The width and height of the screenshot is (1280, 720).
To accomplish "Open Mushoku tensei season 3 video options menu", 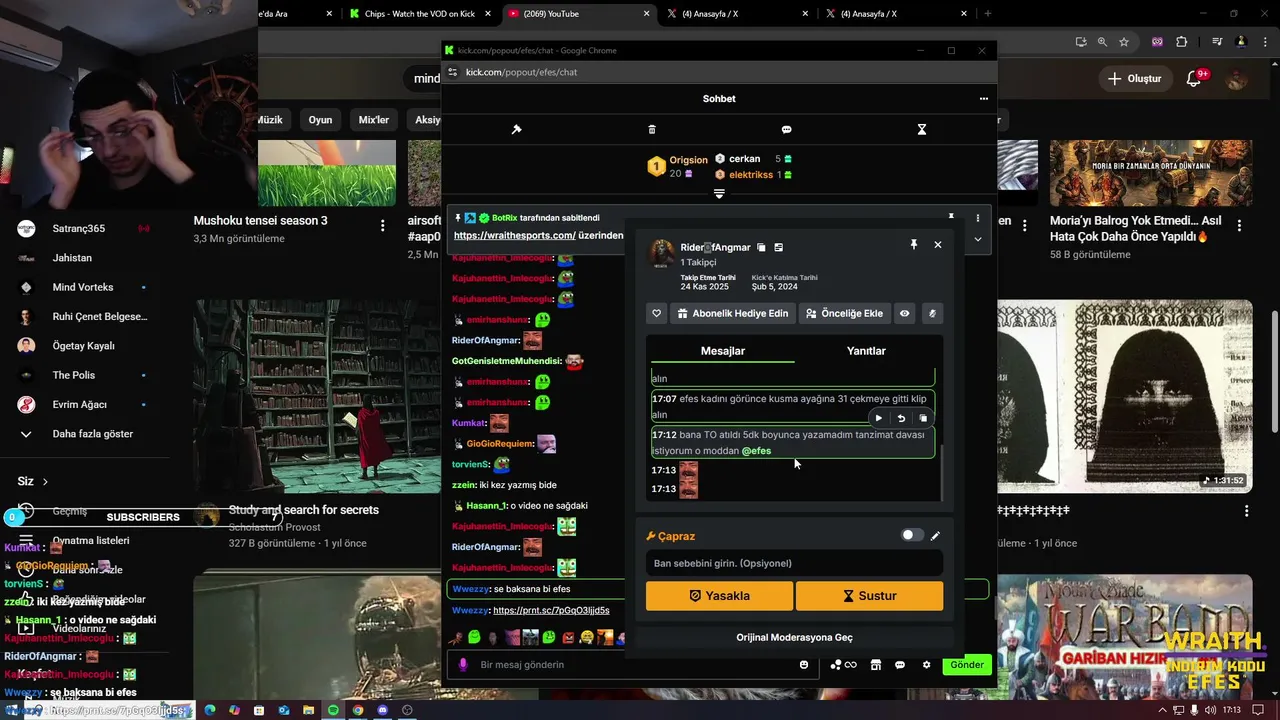I will 382,226.
